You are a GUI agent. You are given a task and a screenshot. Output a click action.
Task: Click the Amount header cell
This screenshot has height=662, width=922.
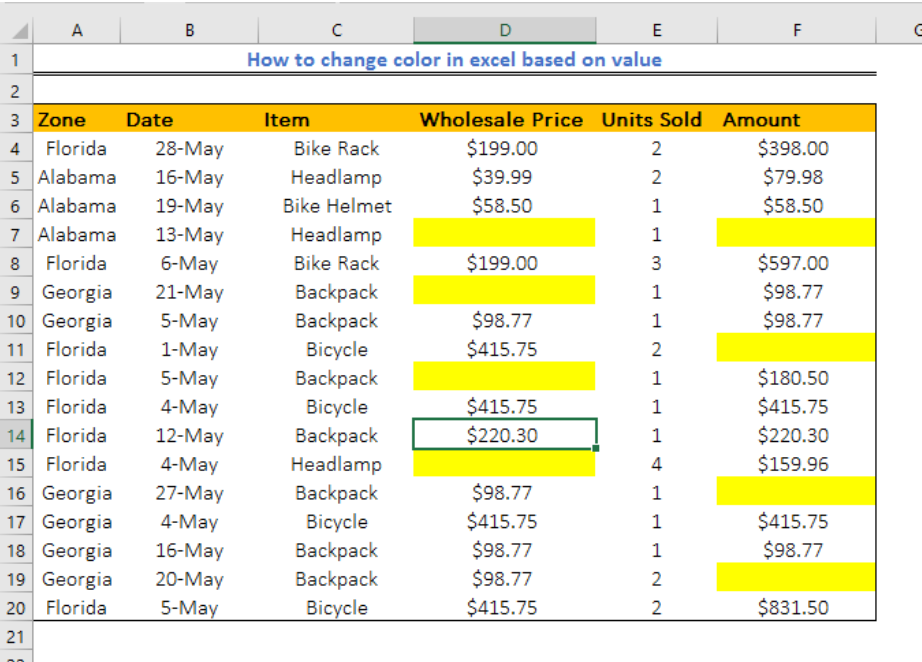tap(796, 119)
